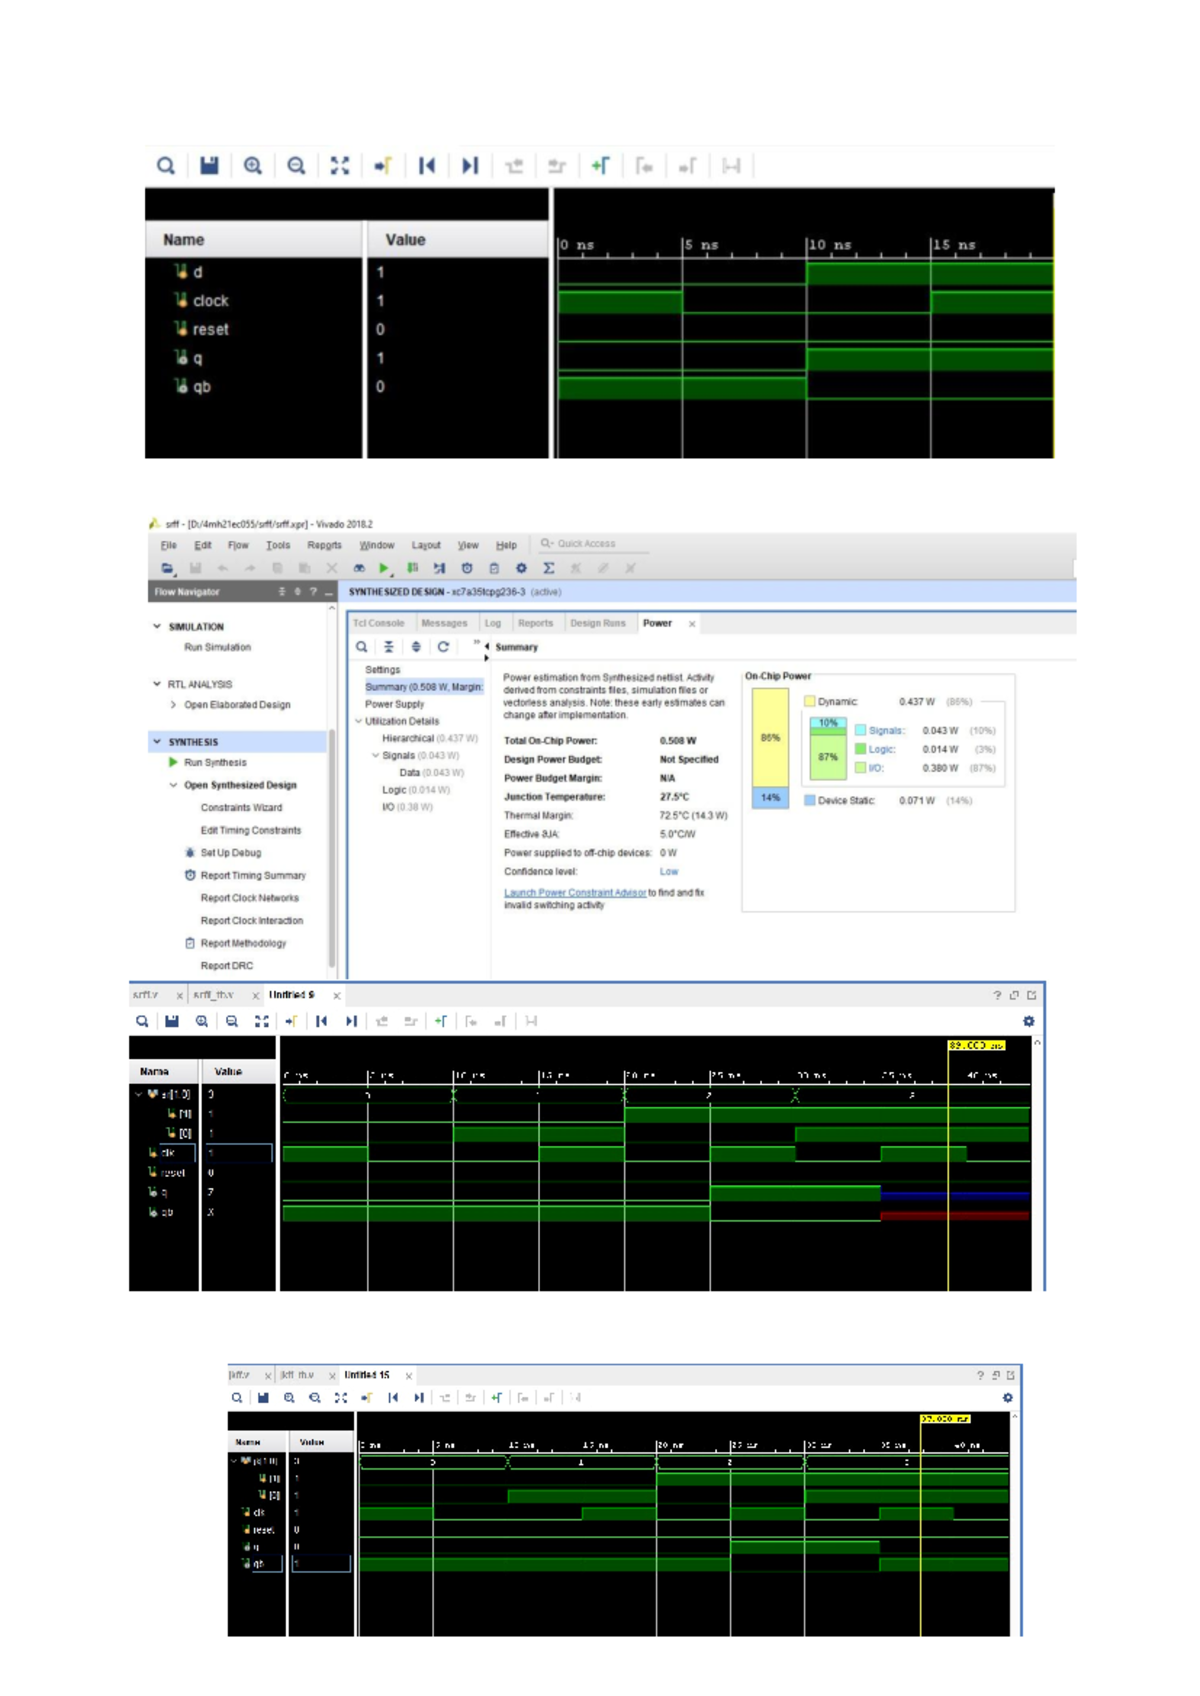Click the refresh icon in Power panel
Screen dimensions: 1200x1696
click(443, 647)
